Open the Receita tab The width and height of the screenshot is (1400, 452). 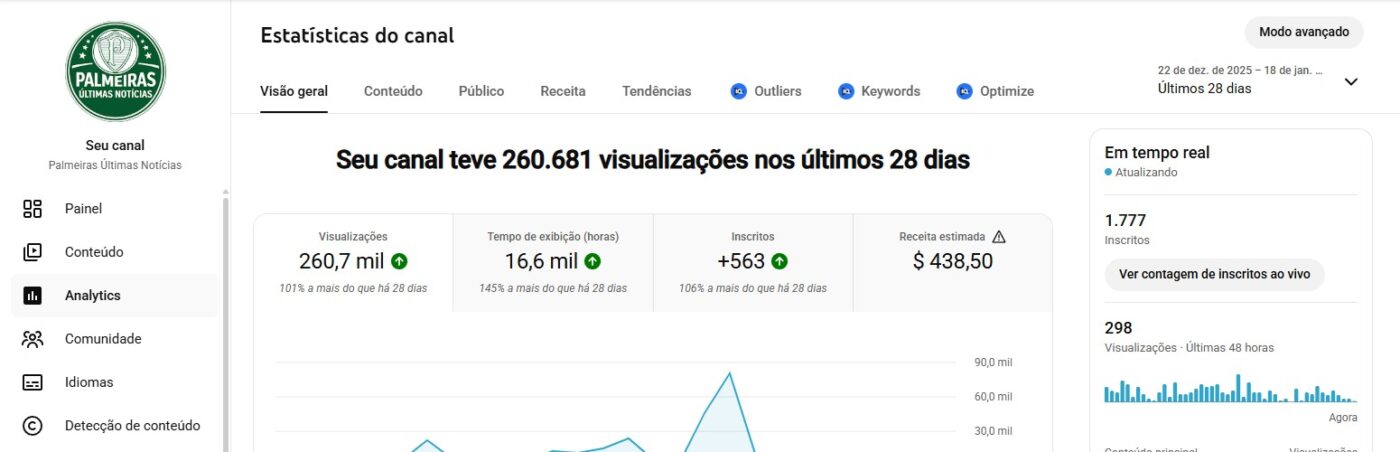coord(563,91)
